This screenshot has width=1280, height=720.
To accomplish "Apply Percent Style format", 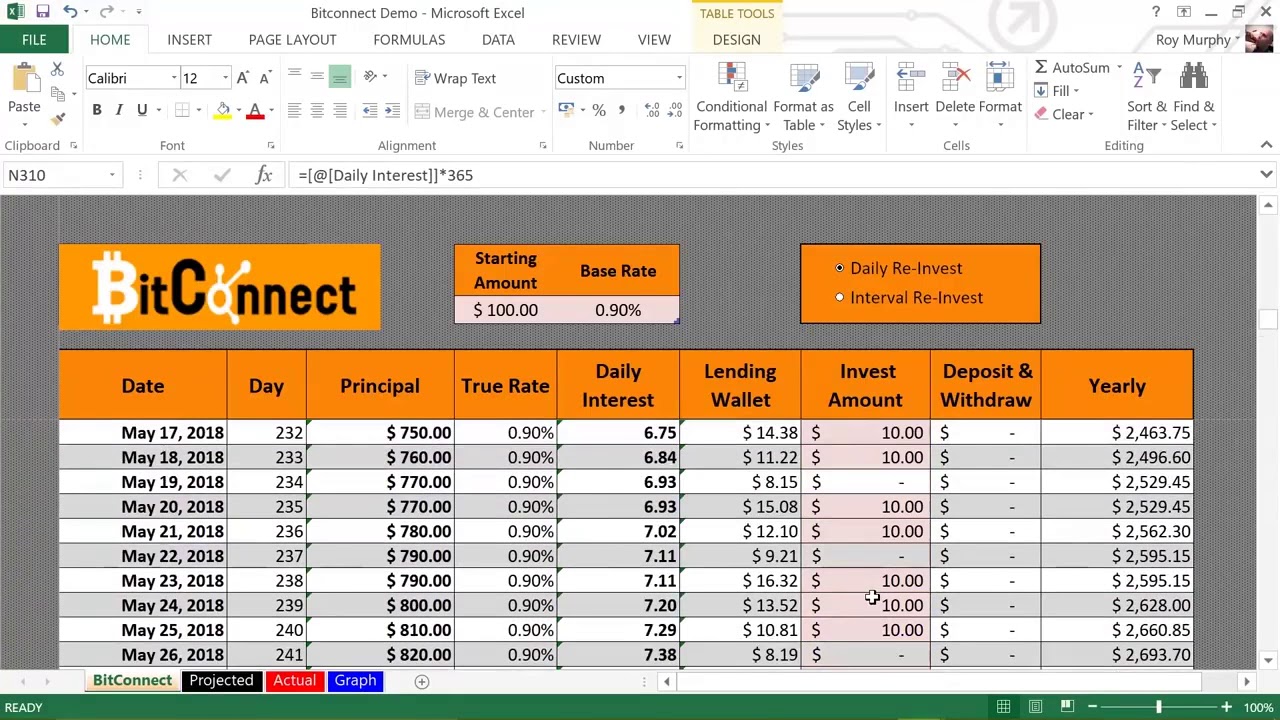I will coord(599,110).
